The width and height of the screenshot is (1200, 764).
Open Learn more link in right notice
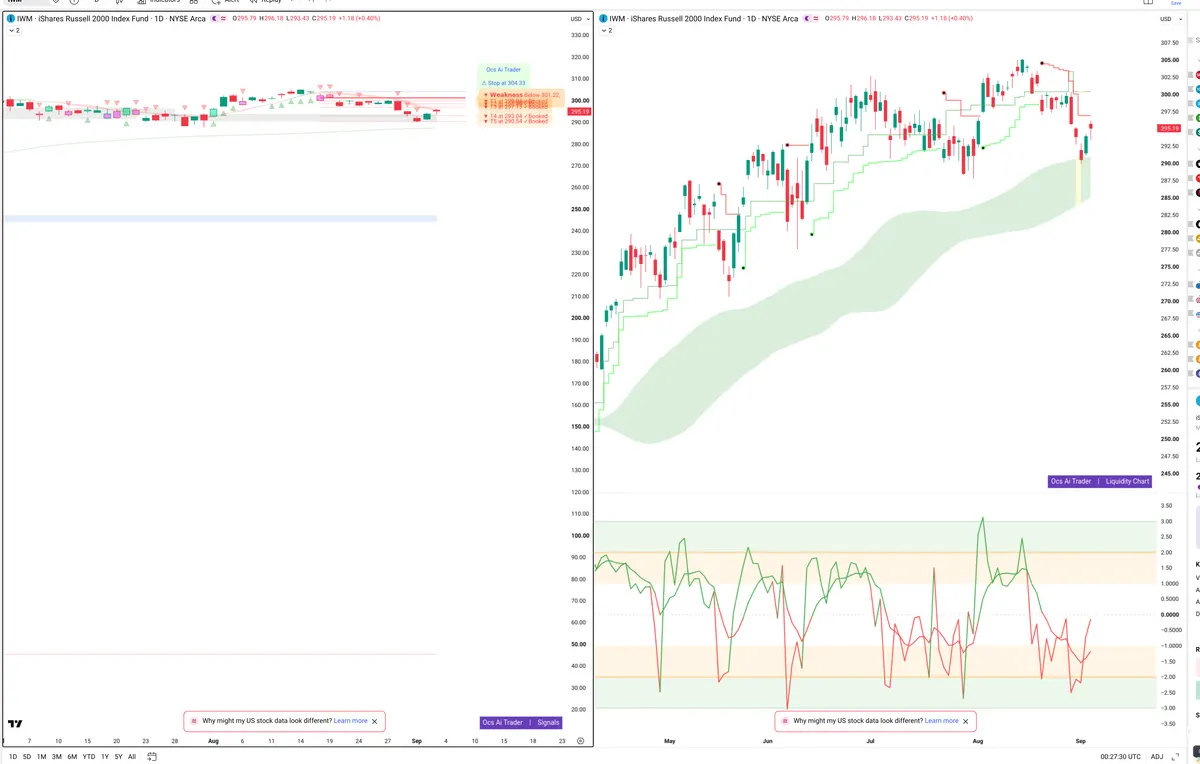941,721
